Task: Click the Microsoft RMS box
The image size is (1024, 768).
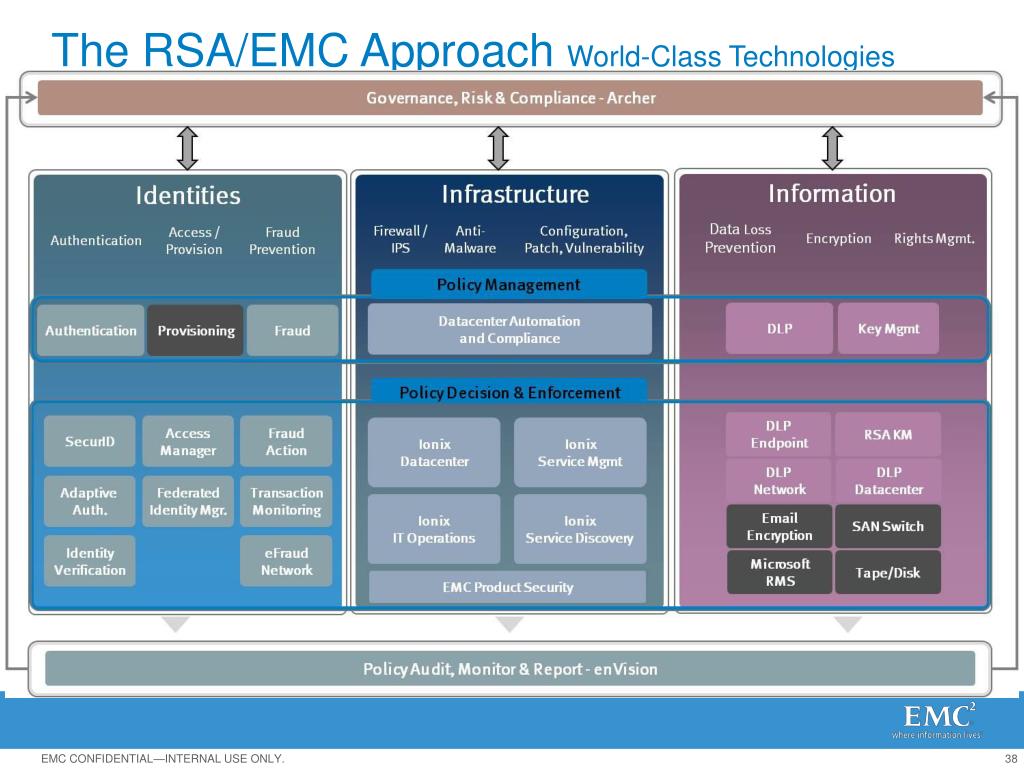Action: (780, 572)
